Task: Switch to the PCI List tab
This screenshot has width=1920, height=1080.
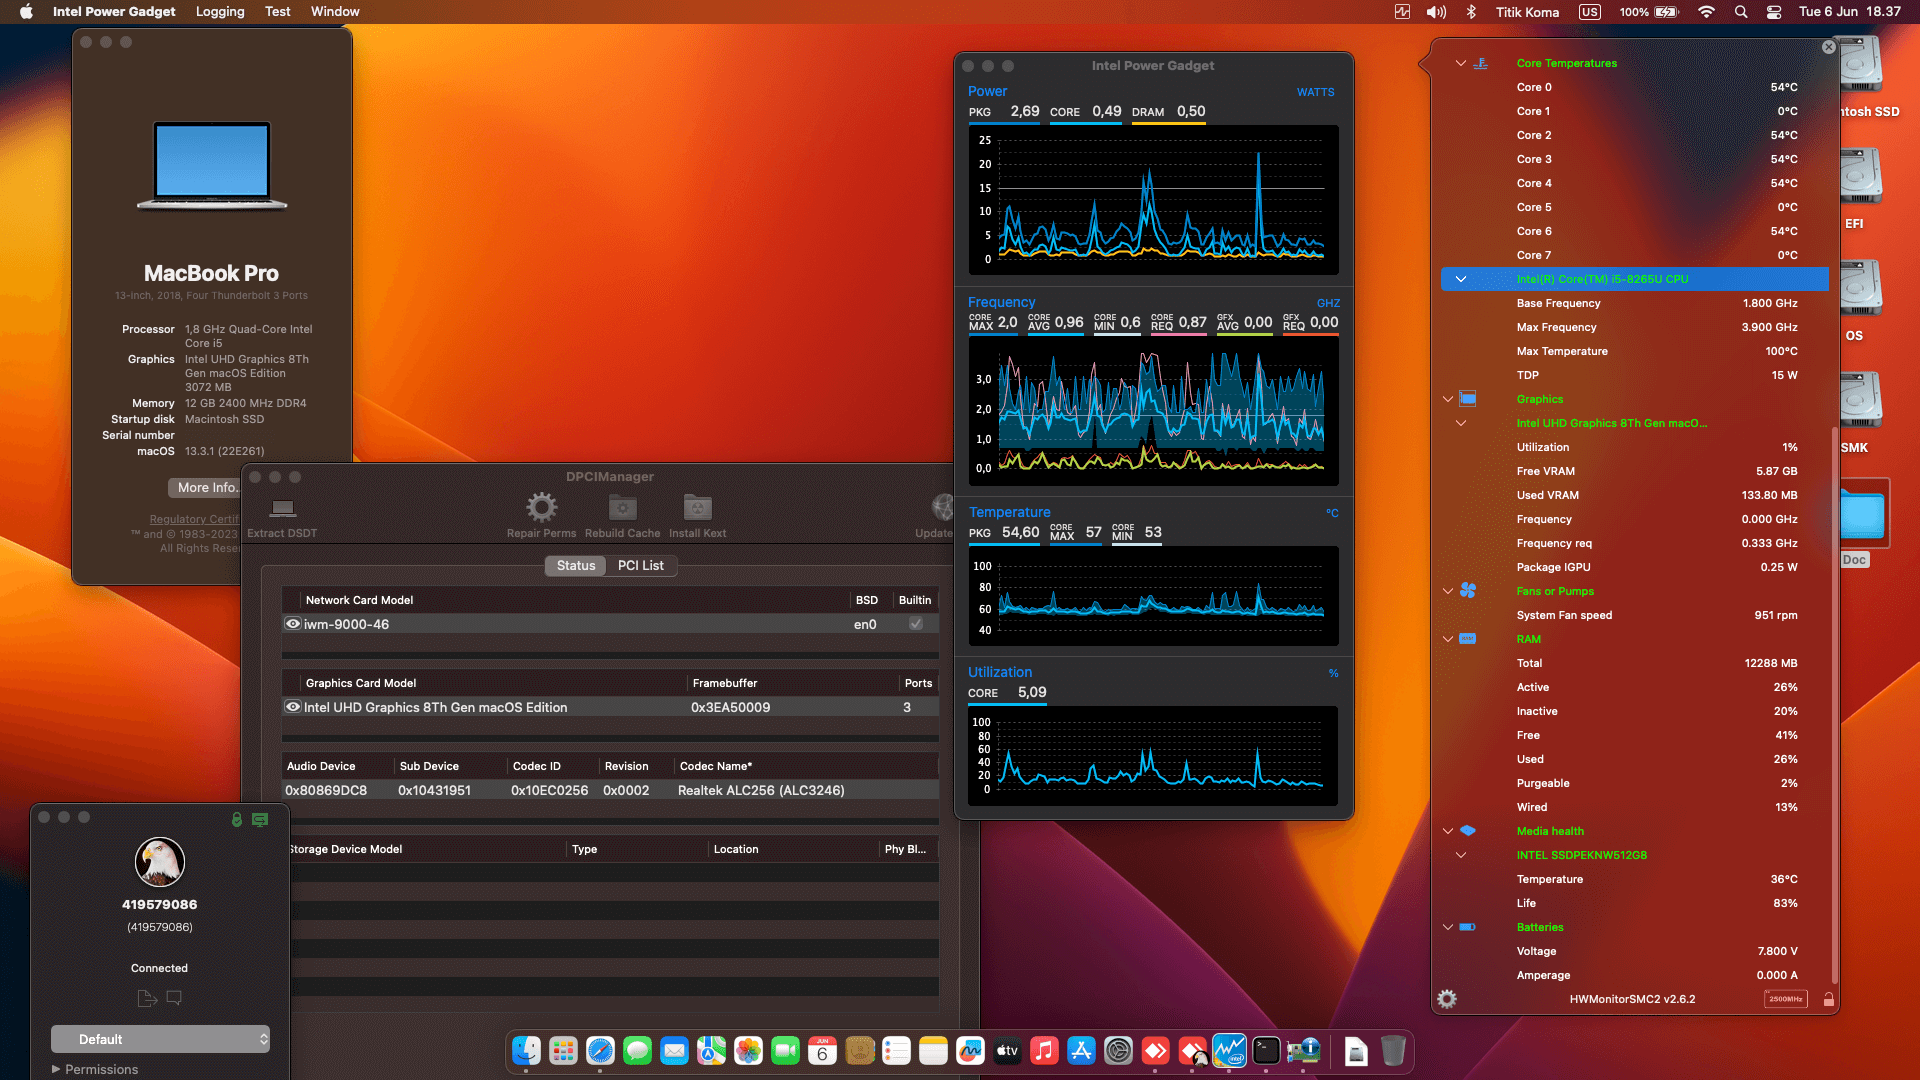Action: tap(640, 565)
